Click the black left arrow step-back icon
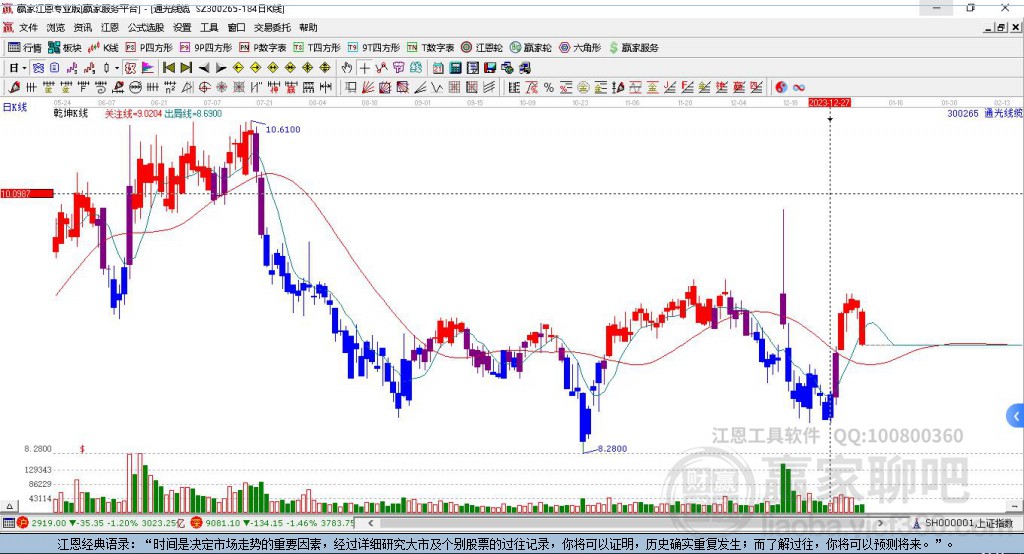 click(204, 68)
